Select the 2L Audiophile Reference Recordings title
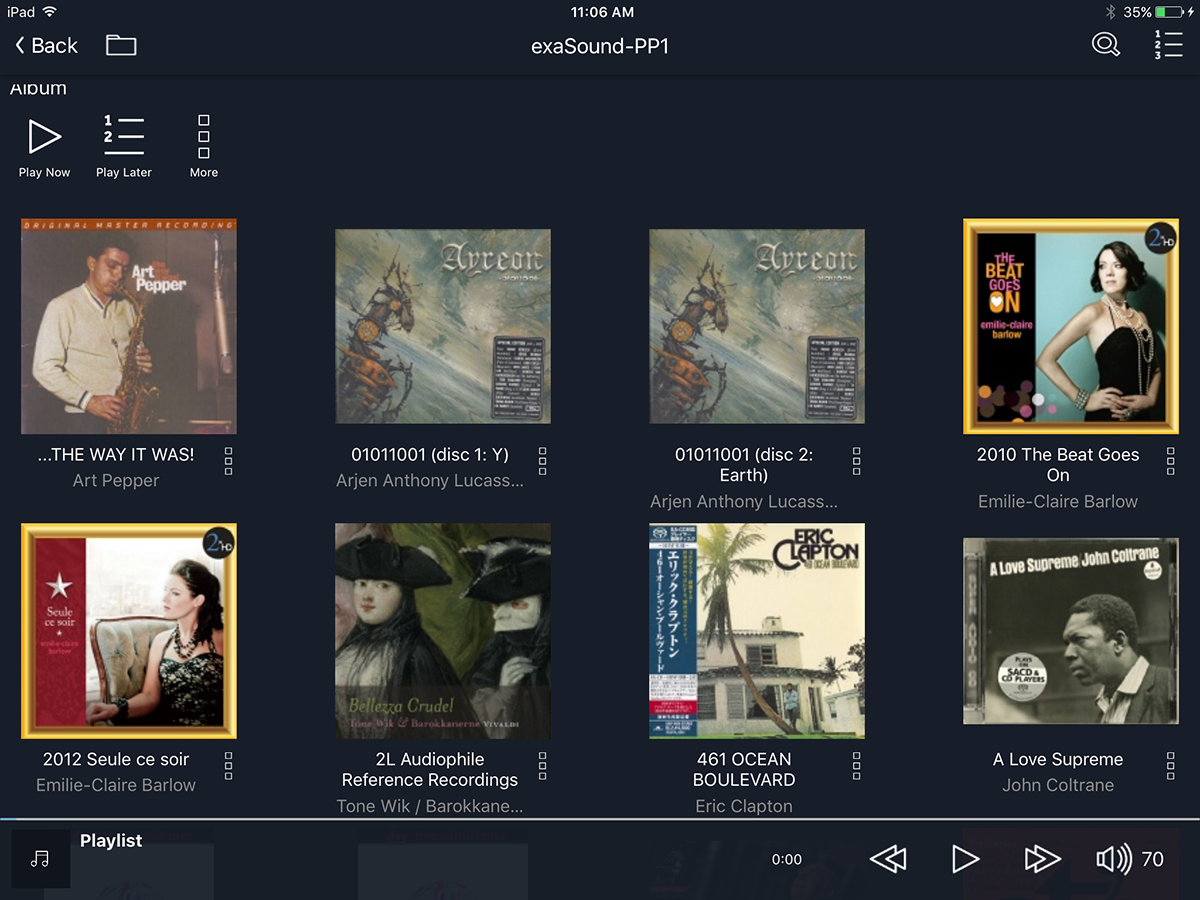The width and height of the screenshot is (1200, 900). click(430, 770)
